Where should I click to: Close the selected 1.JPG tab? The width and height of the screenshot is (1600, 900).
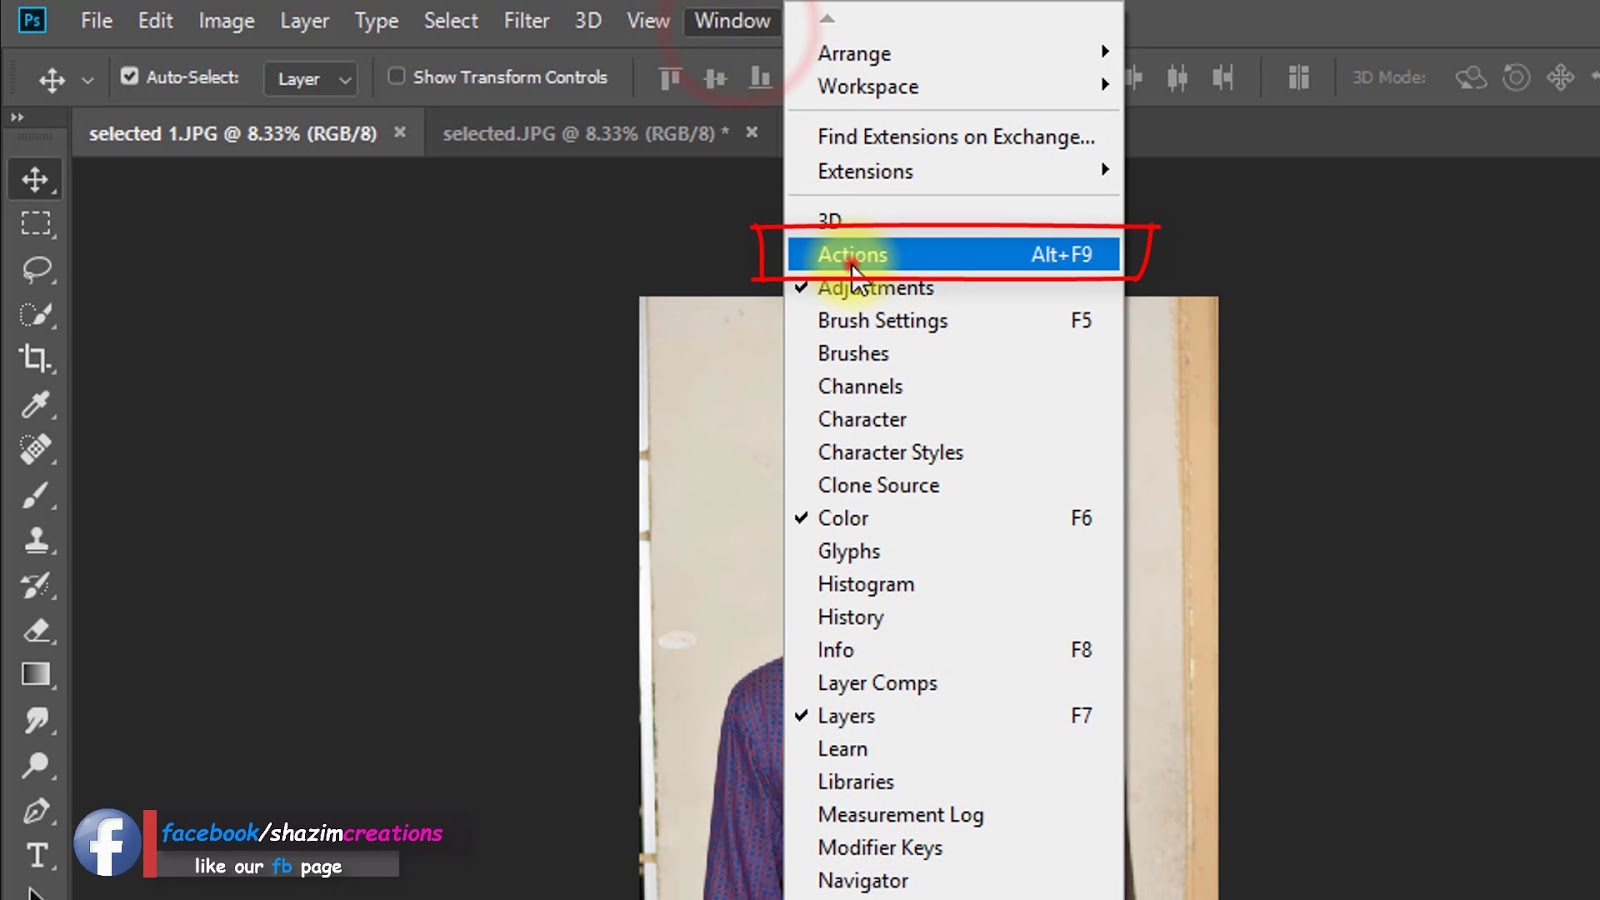pyautogui.click(x=400, y=132)
